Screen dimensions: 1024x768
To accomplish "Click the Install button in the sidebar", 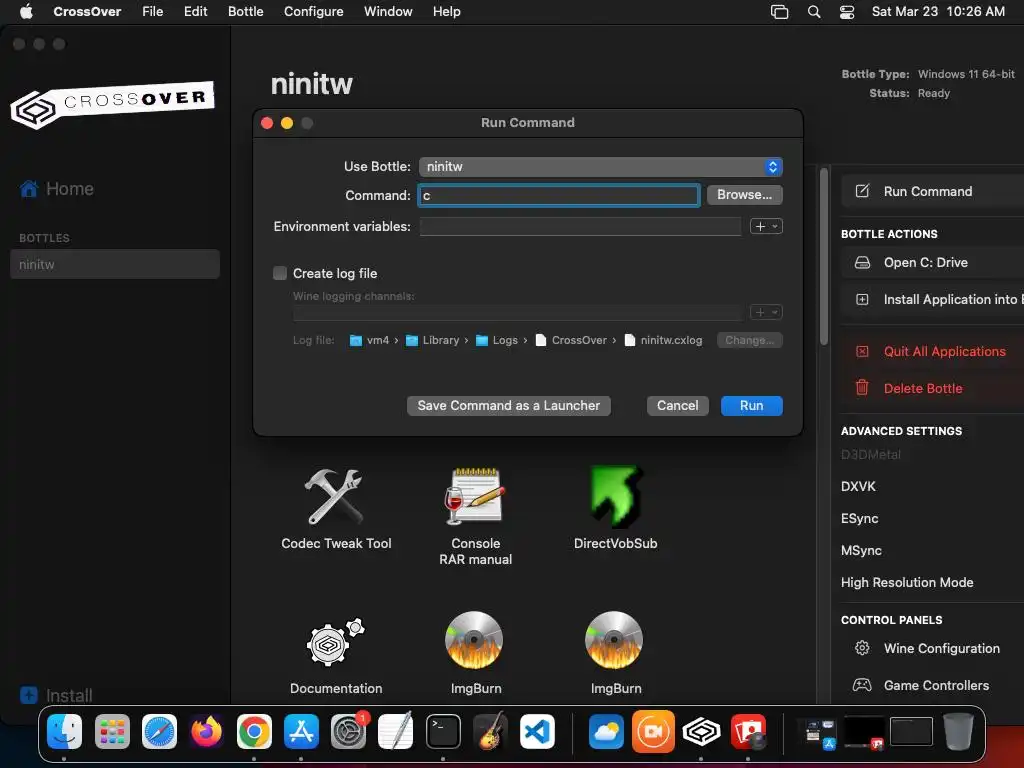I will point(56,696).
